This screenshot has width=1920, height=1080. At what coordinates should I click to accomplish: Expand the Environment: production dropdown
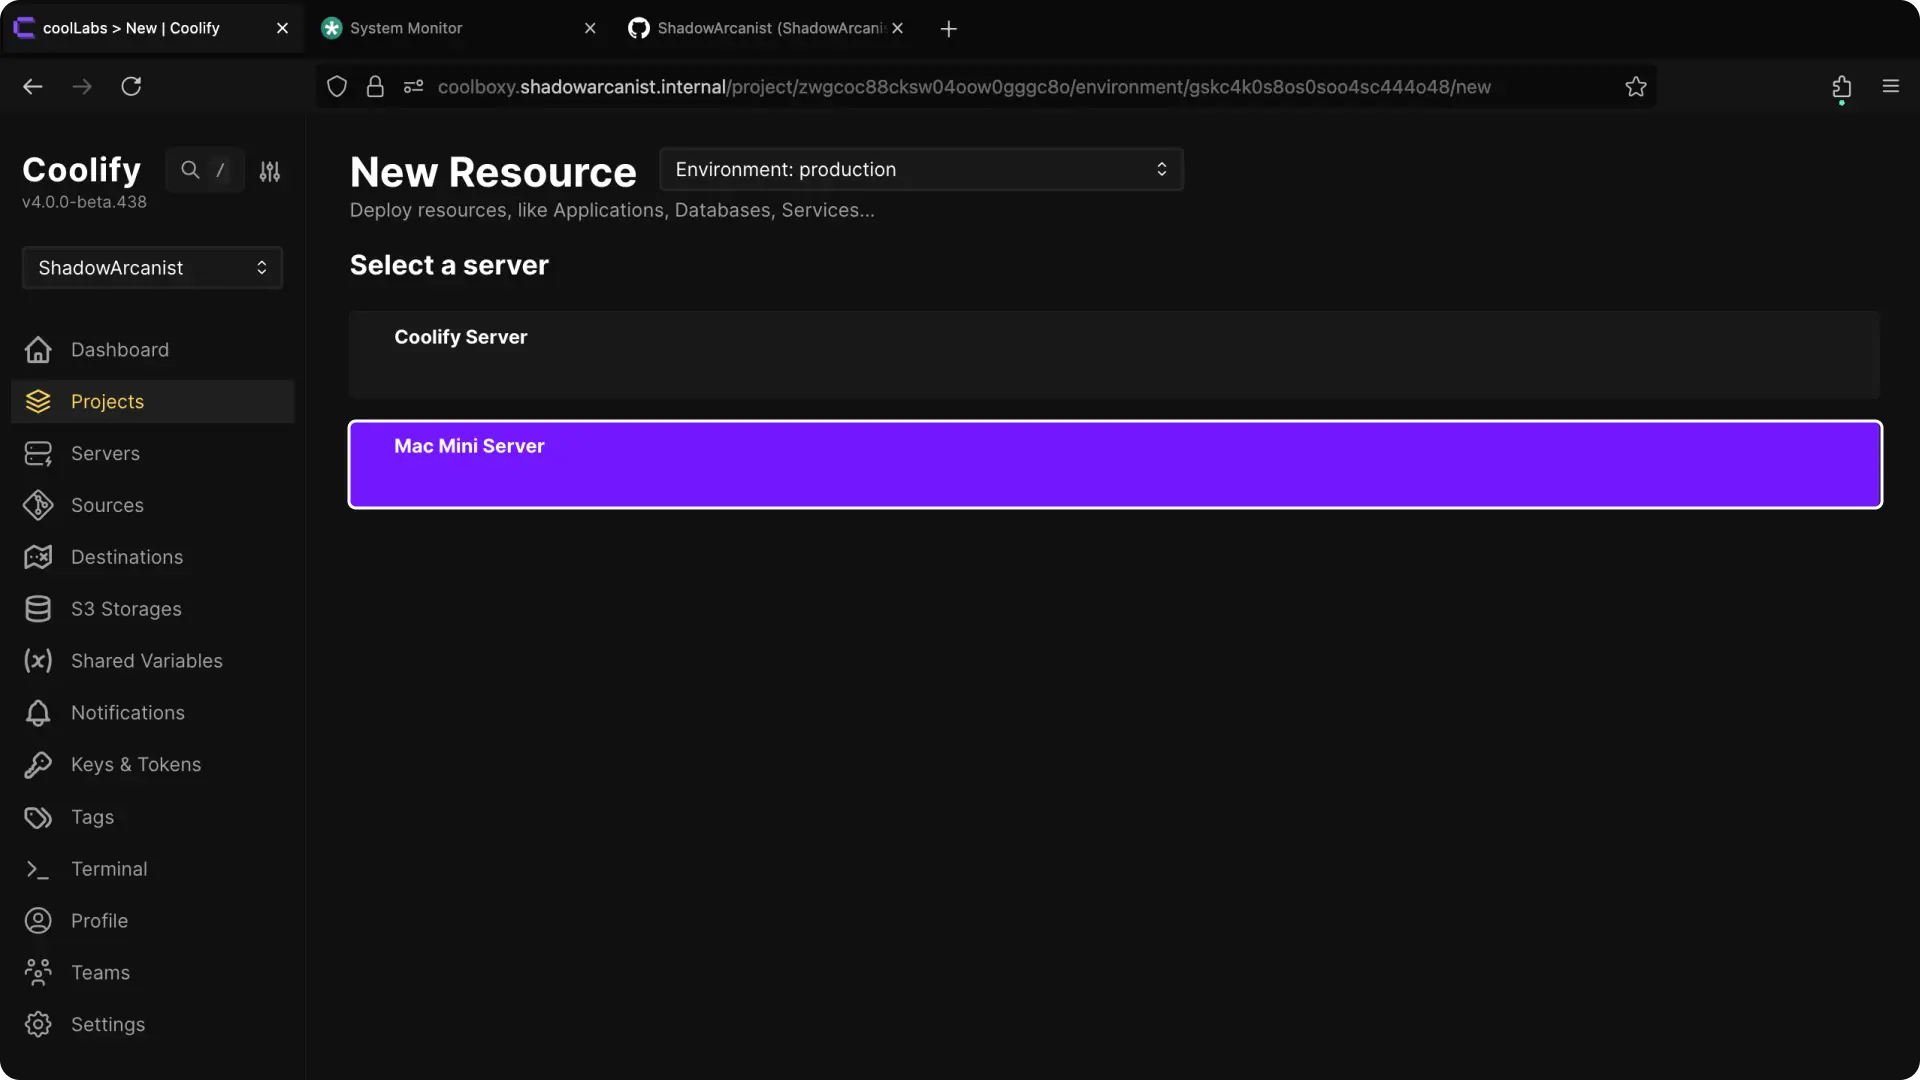click(921, 169)
